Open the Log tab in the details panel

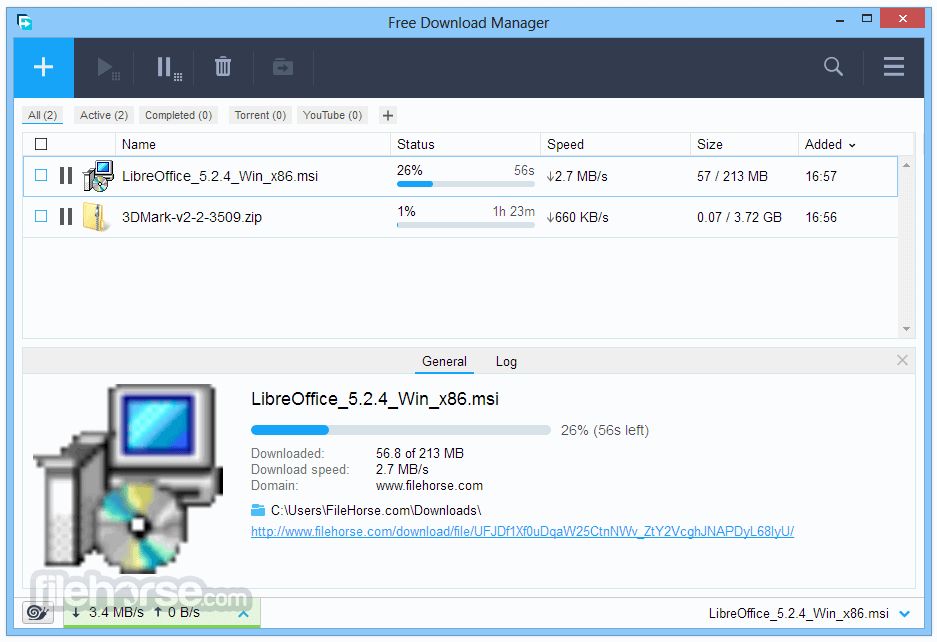coord(506,362)
